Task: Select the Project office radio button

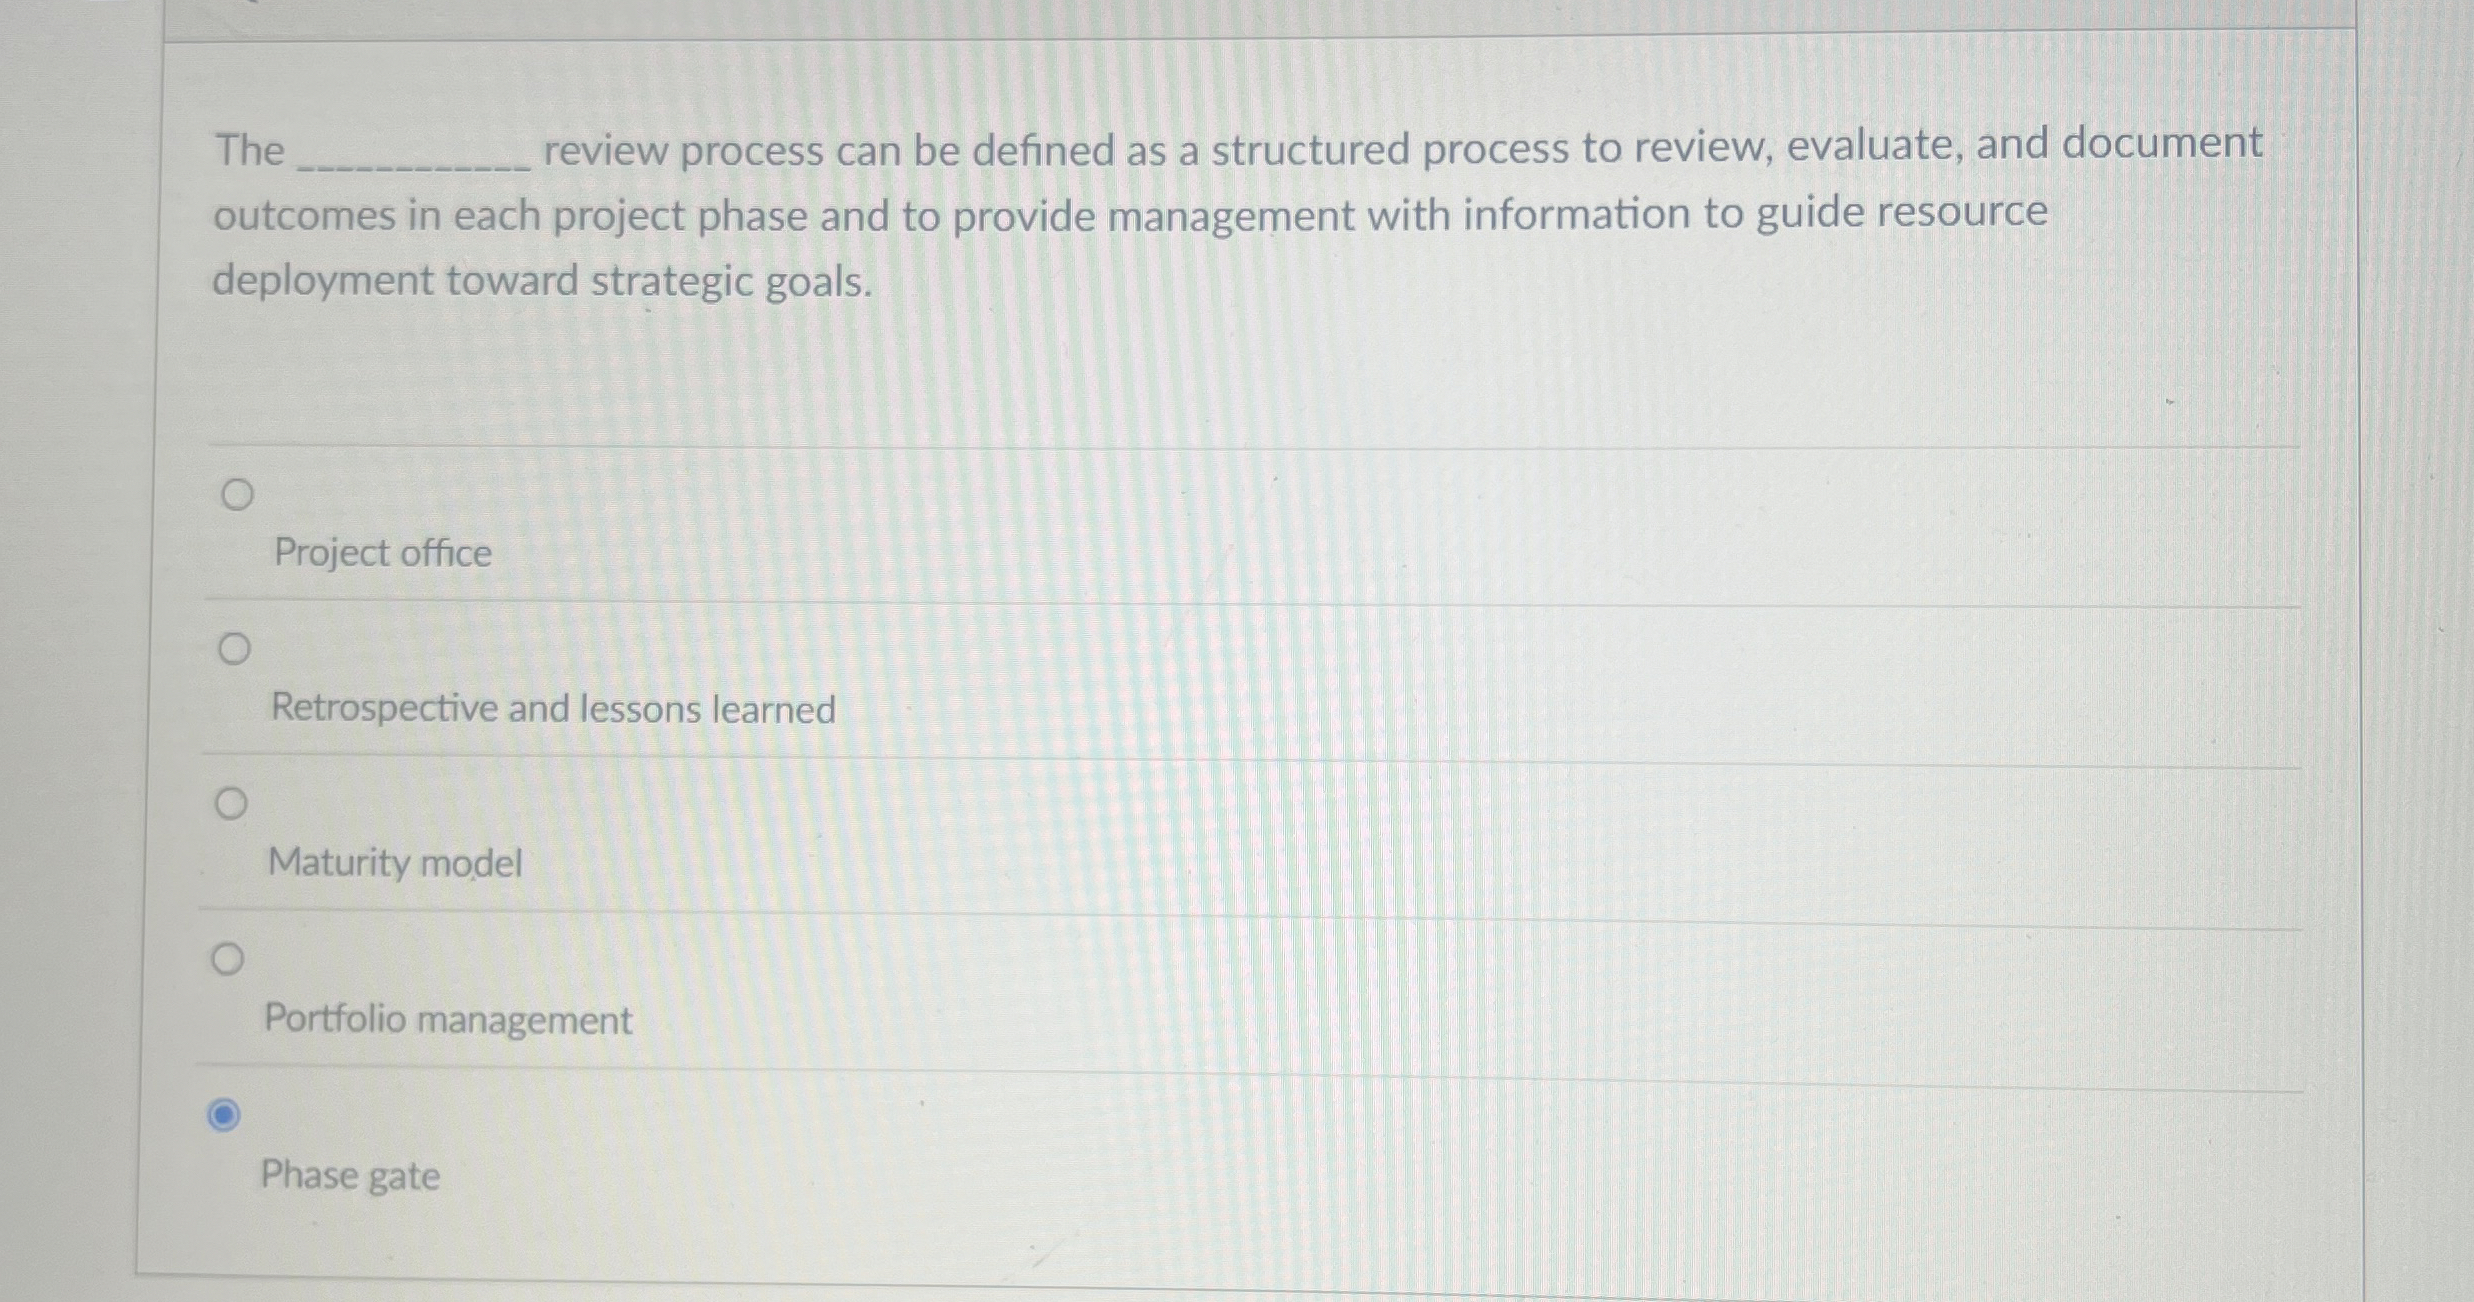Action: (236, 492)
